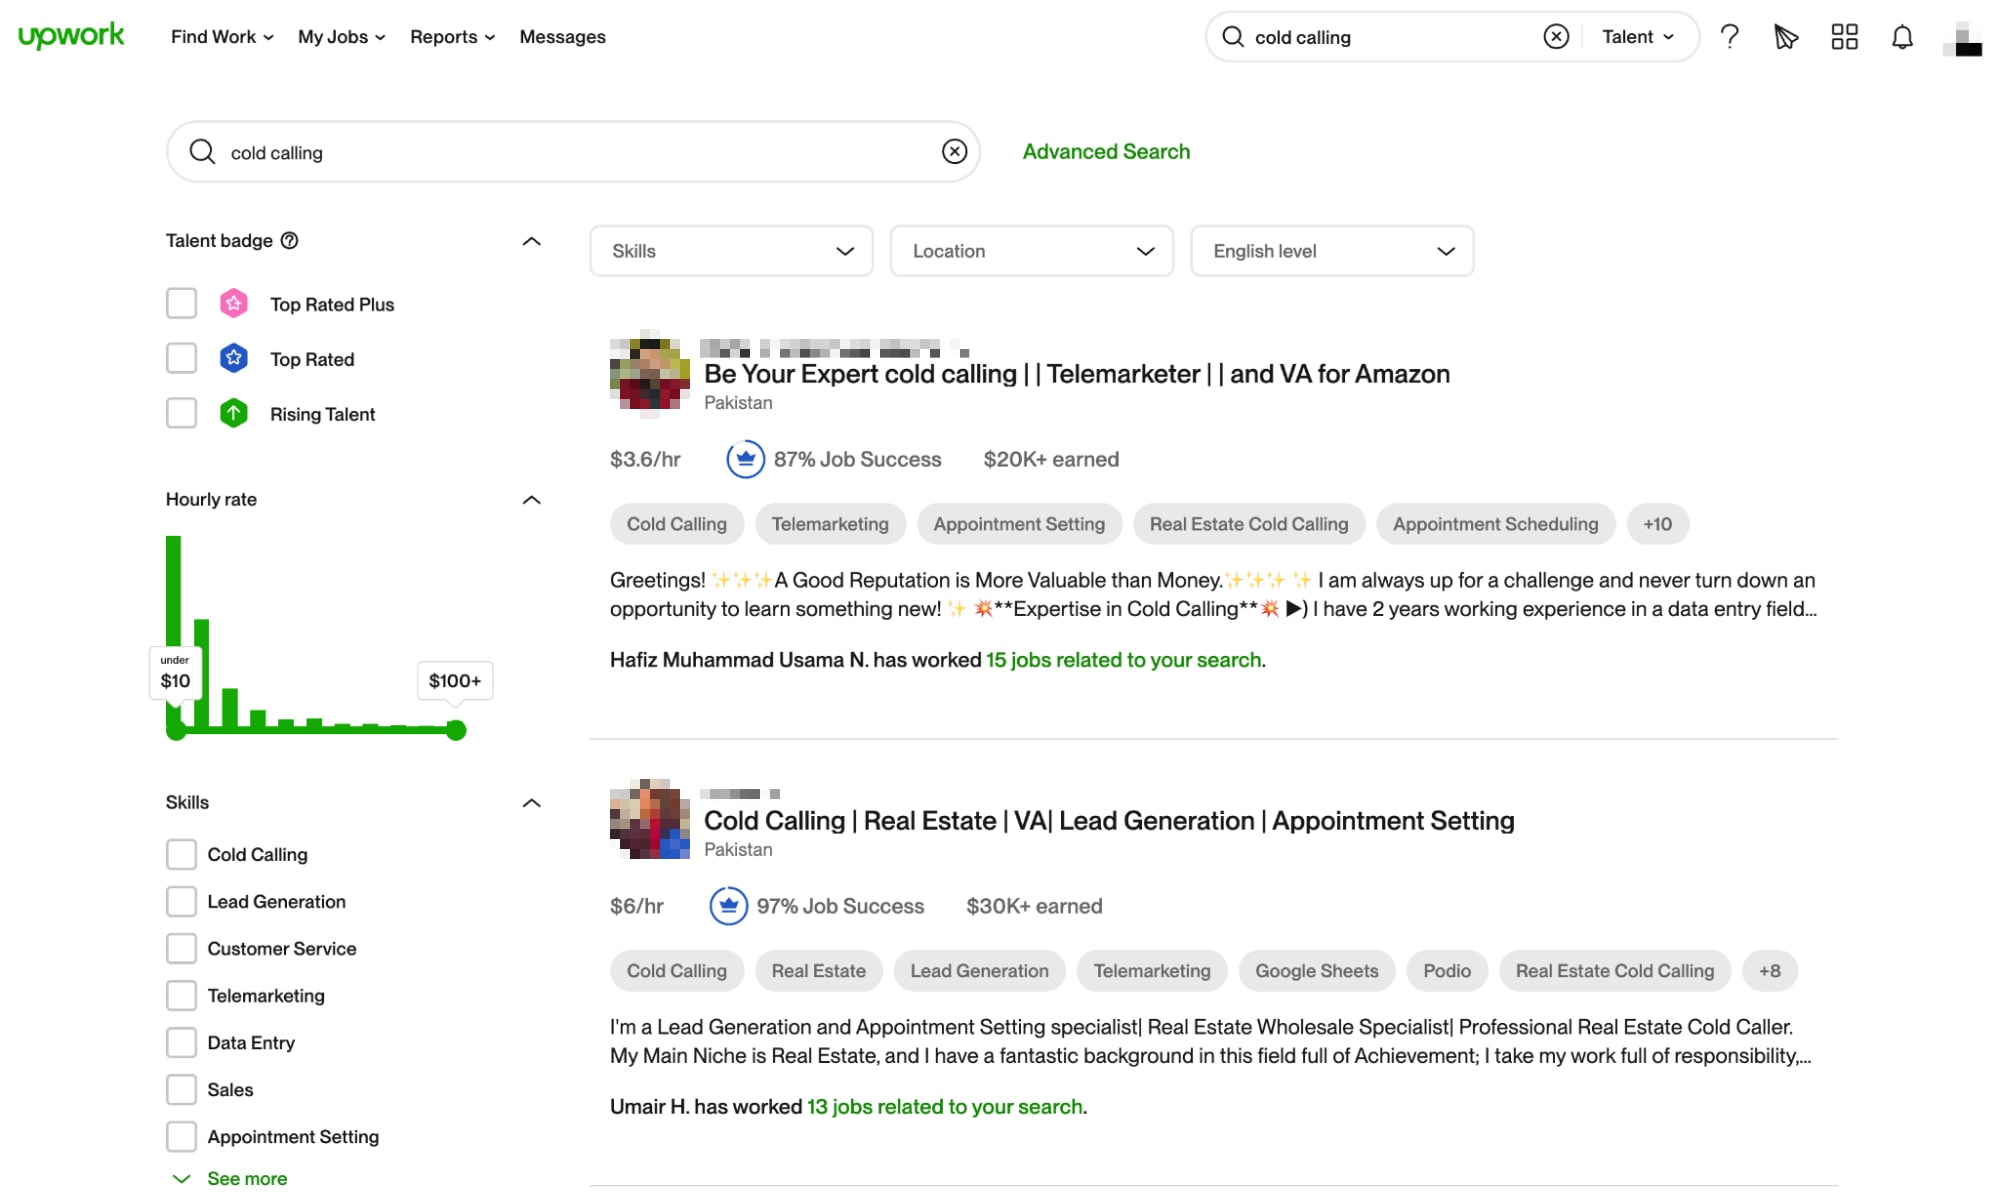Click the green Rising Talent badge icon
Screen dimensions: 1999x1204
(233, 413)
